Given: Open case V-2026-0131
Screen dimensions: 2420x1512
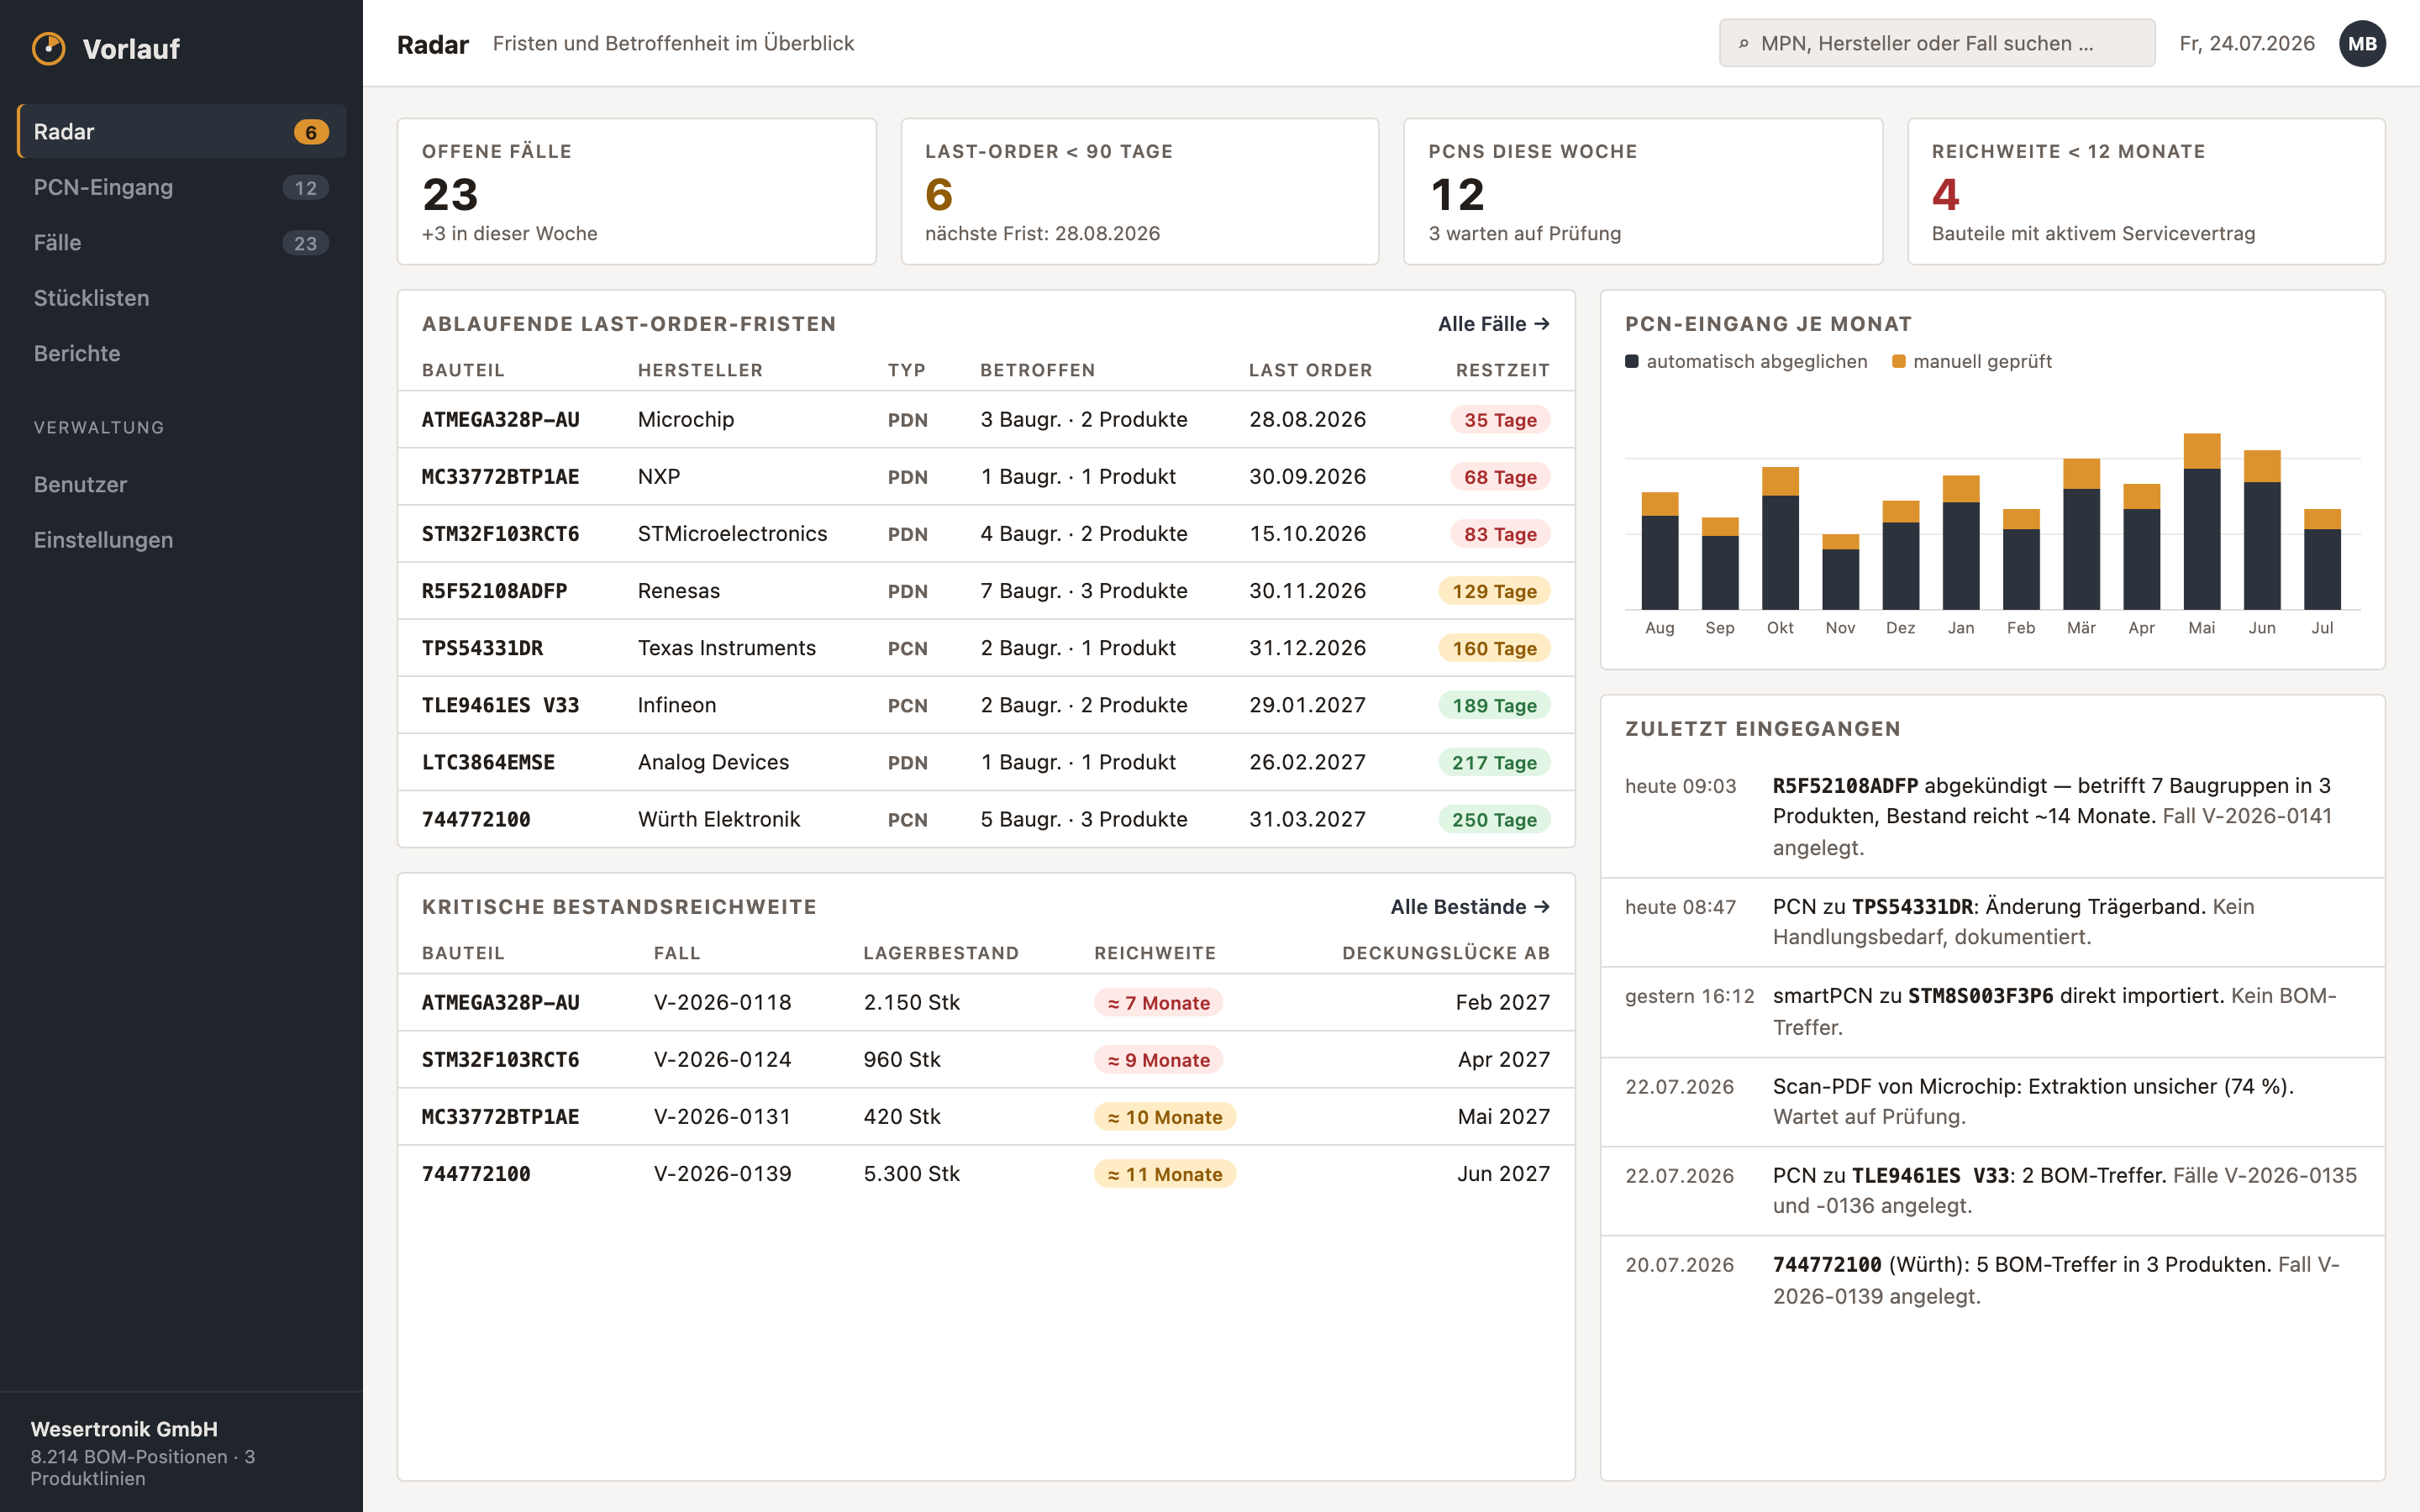Looking at the screenshot, I should (x=722, y=1116).
